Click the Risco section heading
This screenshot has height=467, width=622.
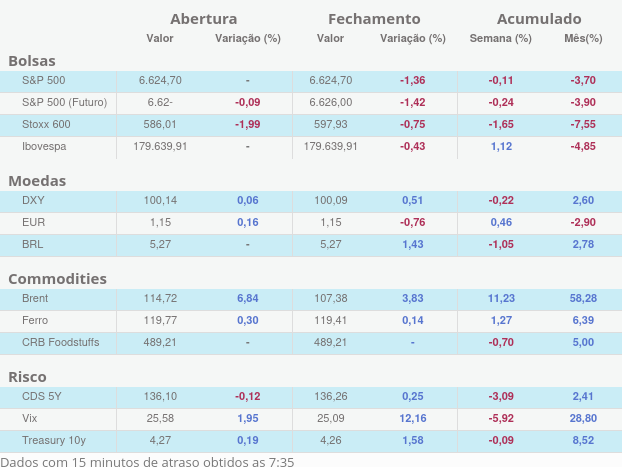pos(28,377)
